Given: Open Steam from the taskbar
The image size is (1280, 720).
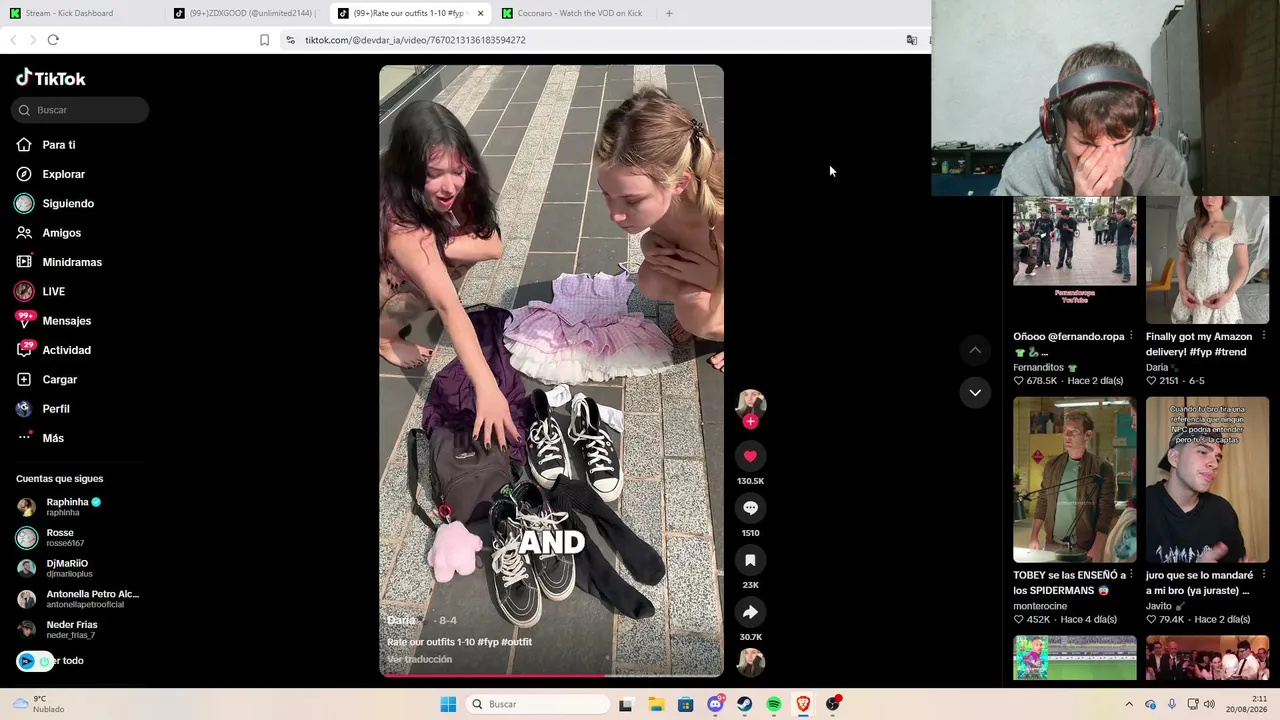Looking at the screenshot, I should point(744,704).
